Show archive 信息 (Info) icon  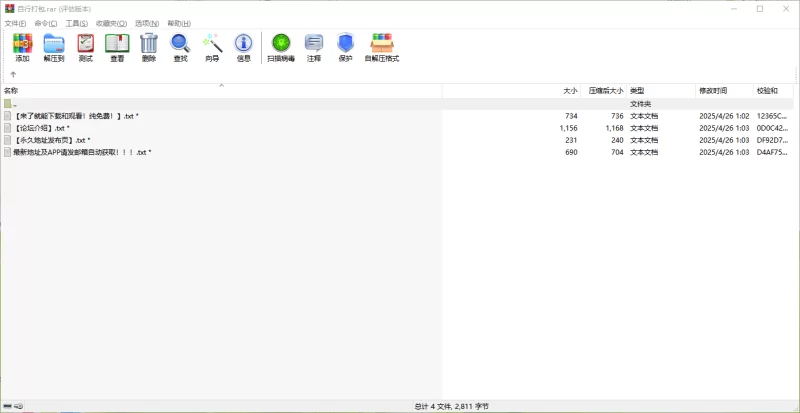pos(243,43)
